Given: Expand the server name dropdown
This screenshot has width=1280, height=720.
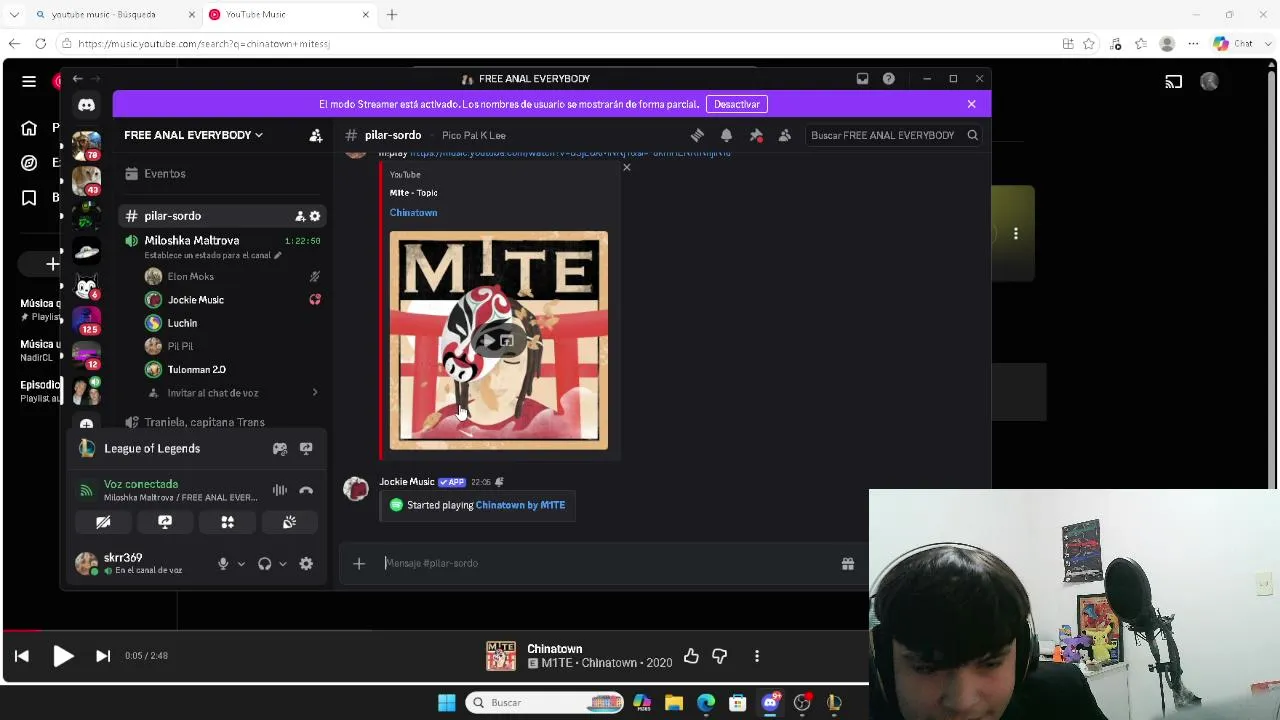Looking at the screenshot, I should coord(193,135).
